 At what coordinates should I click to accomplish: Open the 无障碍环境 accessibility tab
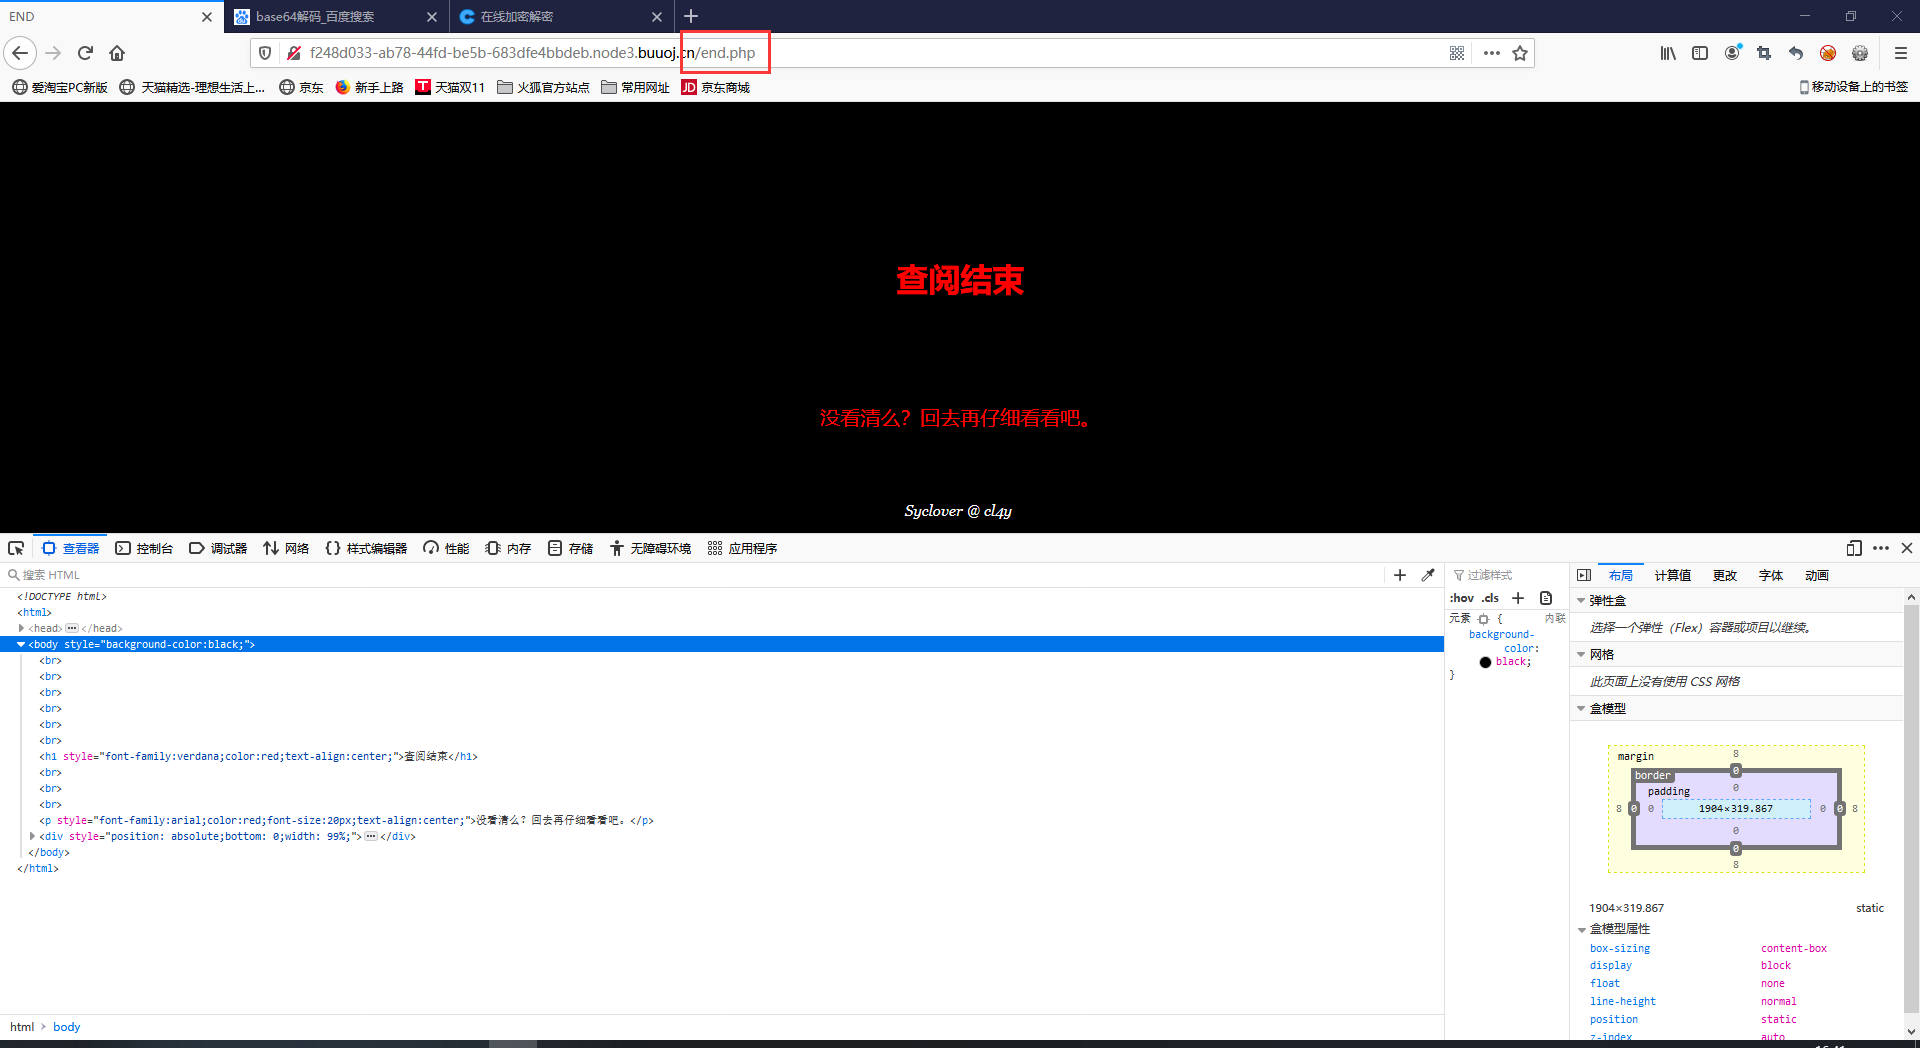[651, 548]
